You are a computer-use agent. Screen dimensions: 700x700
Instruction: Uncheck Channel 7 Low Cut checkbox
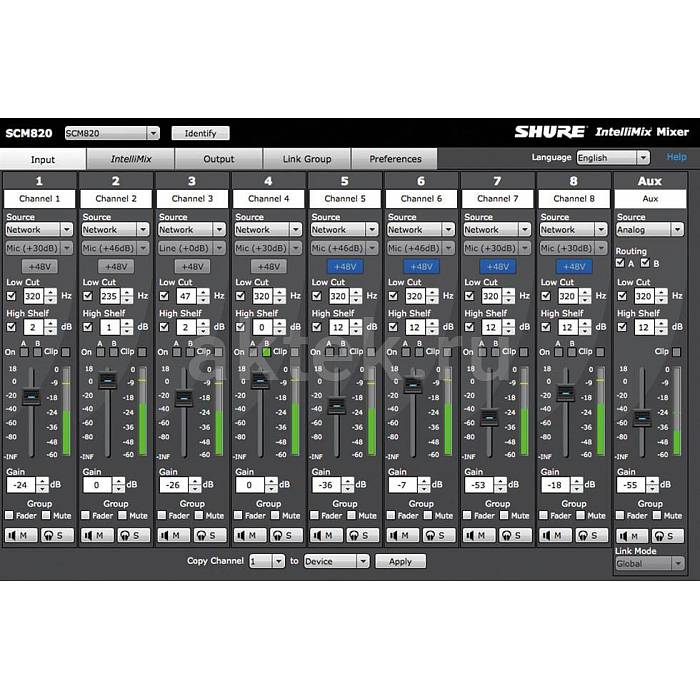(469, 296)
